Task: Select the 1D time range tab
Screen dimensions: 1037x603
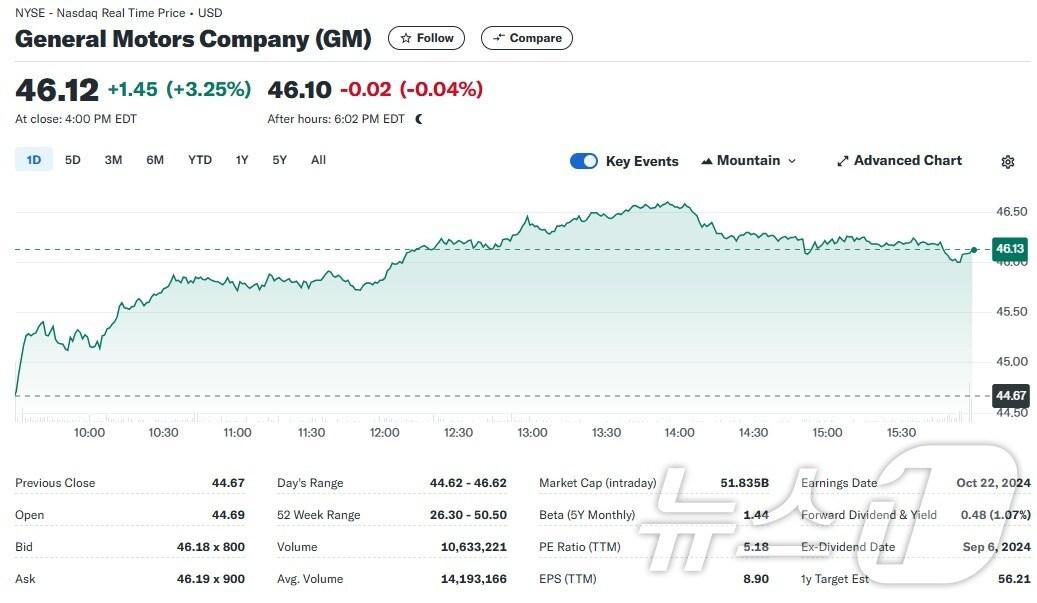Action: 34,160
